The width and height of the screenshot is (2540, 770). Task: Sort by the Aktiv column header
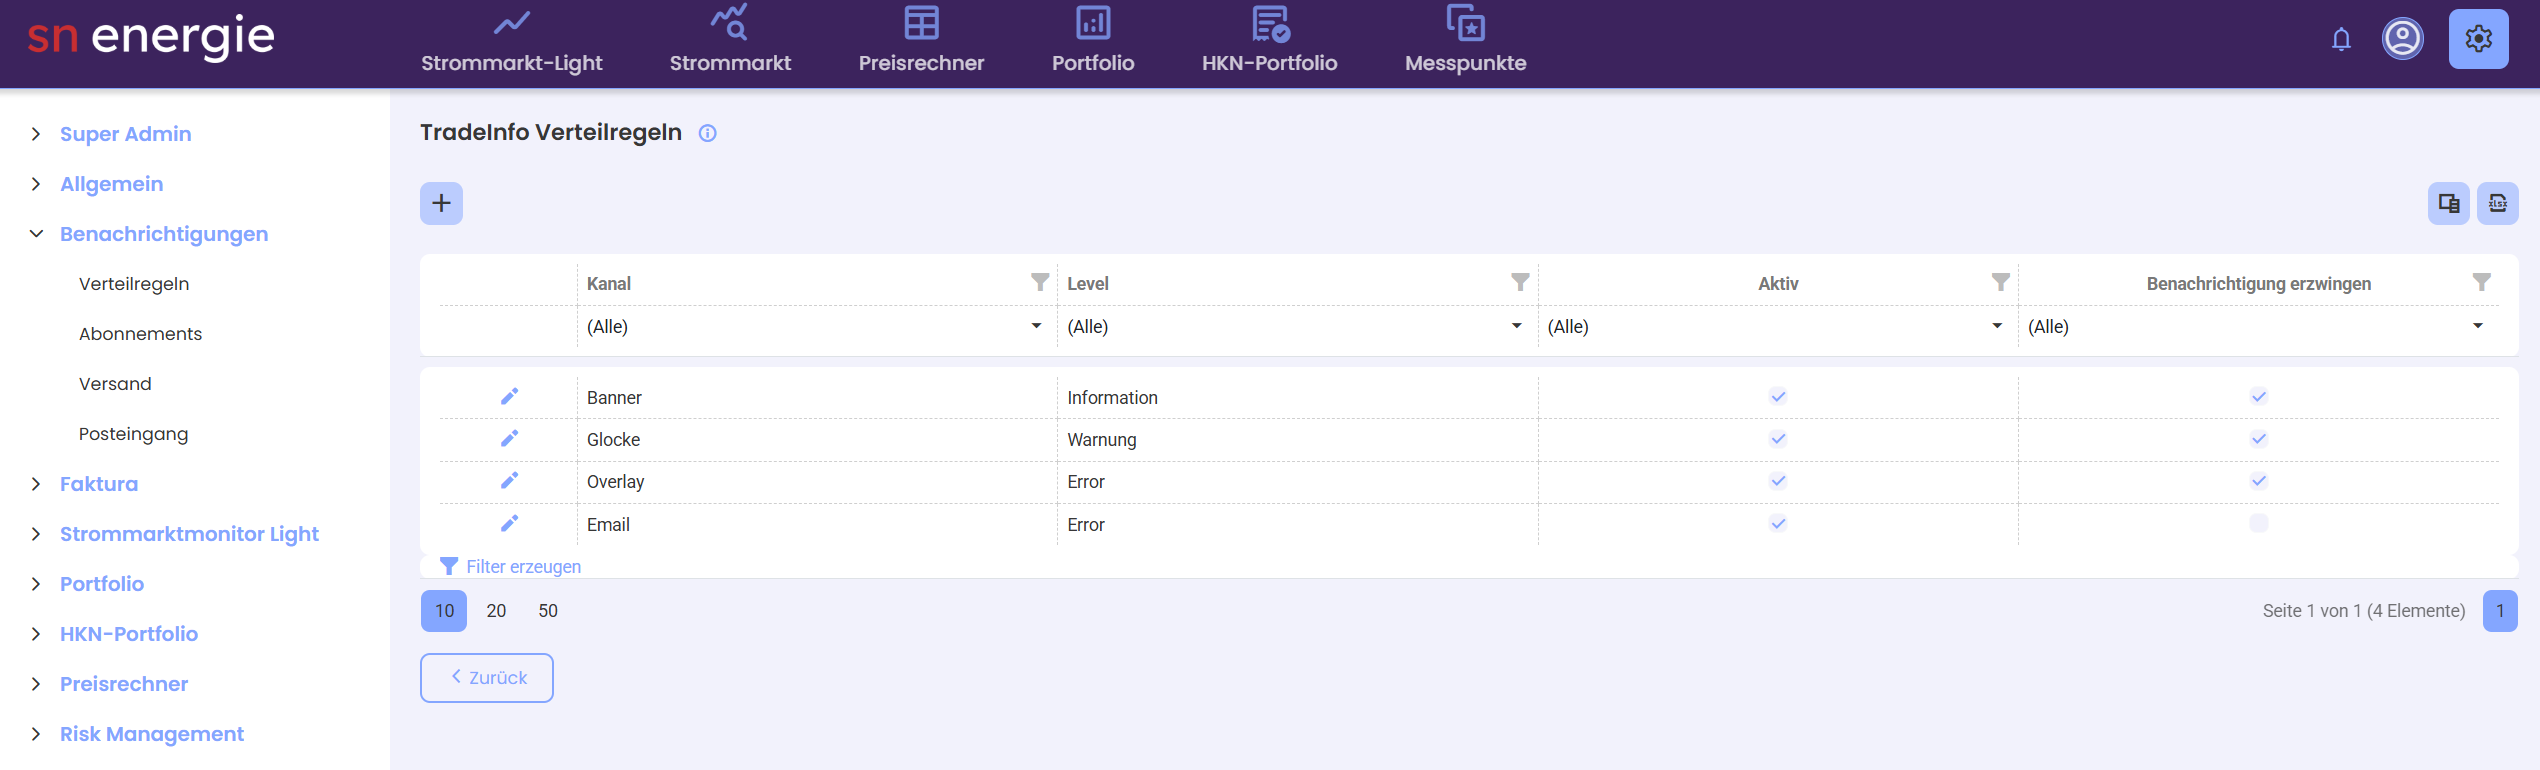(x=1778, y=284)
